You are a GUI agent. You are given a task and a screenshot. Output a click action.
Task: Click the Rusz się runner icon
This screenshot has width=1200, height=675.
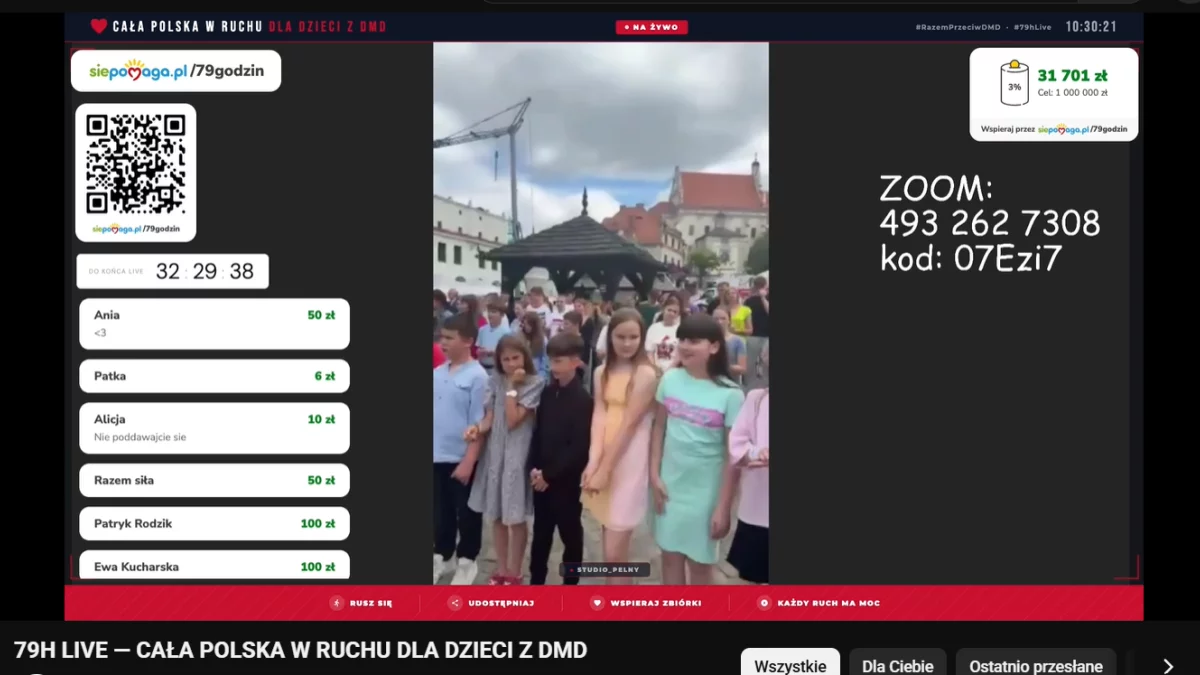(337, 603)
